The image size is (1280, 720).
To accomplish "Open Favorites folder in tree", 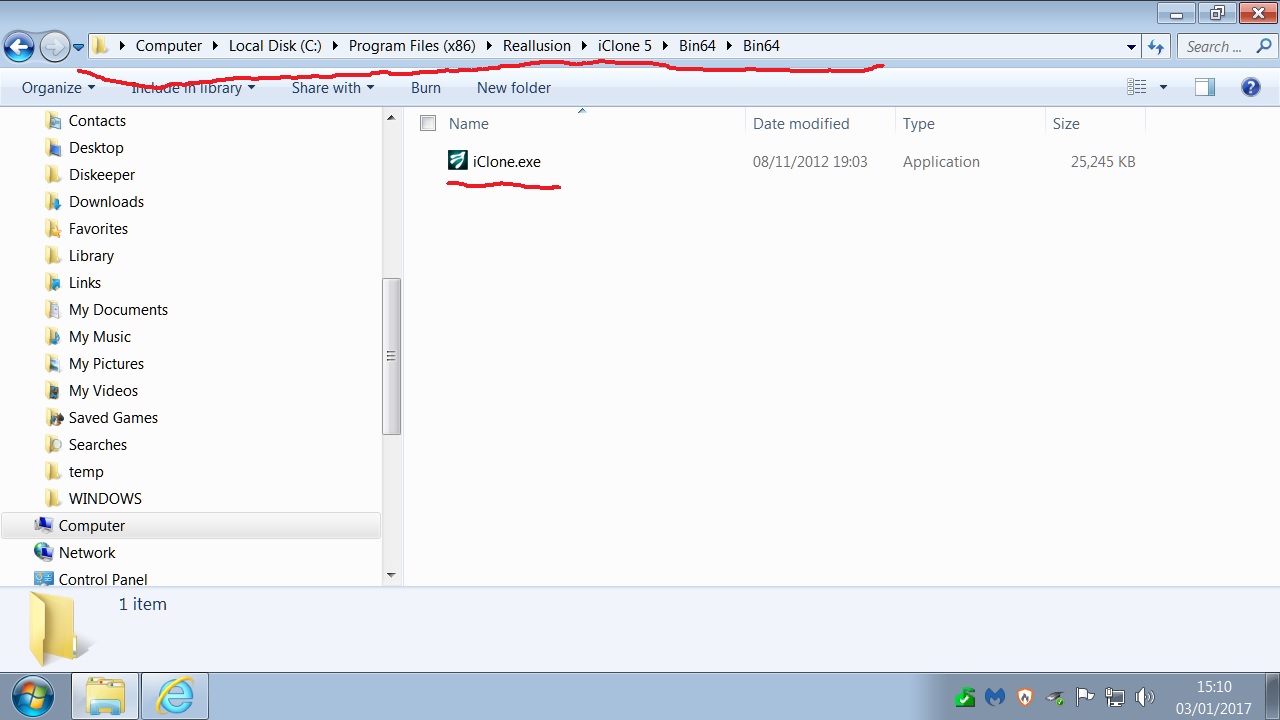I will point(98,229).
